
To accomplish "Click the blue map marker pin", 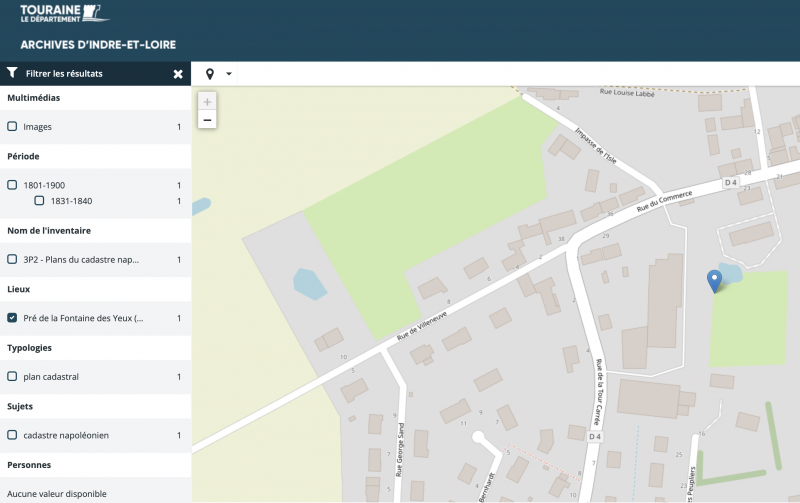I will (x=714, y=281).
